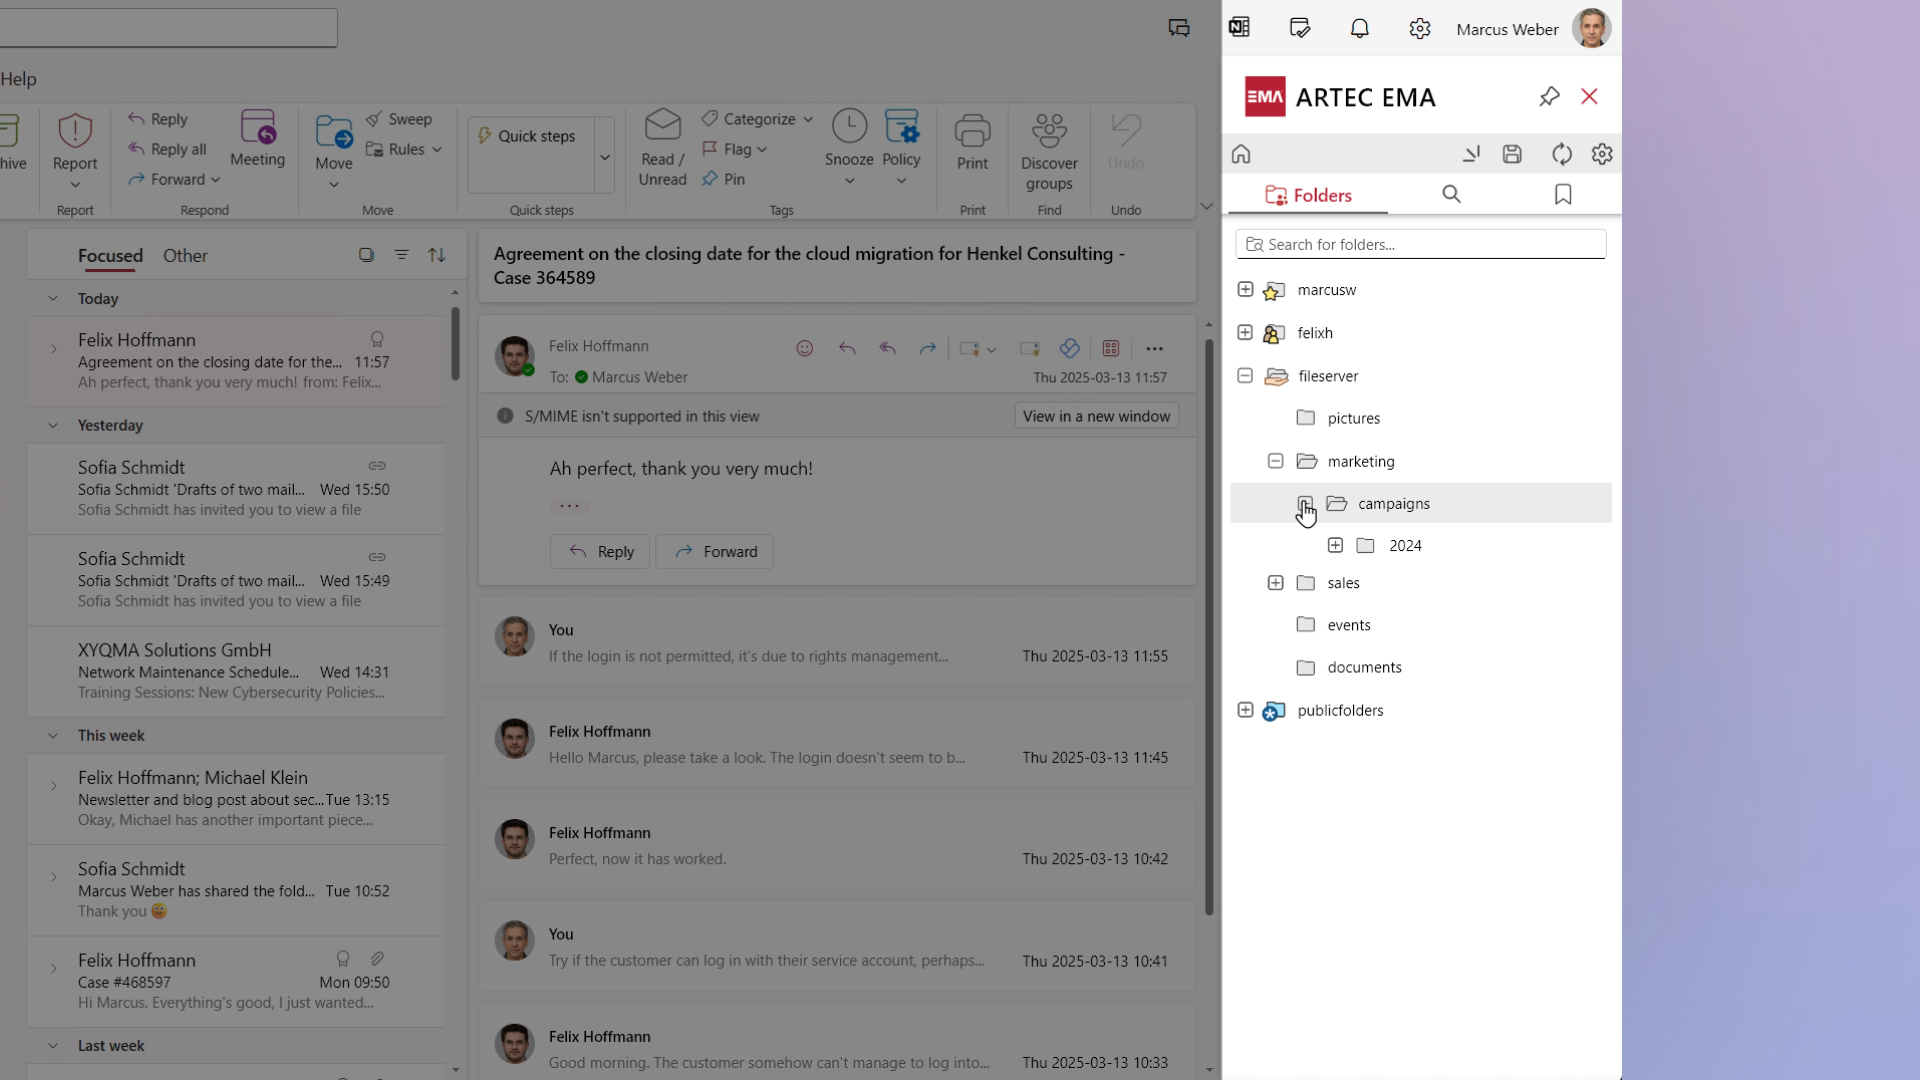This screenshot has height=1080, width=1920.
Task: Click the save icon in EMA toolbar
Action: tap(1512, 154)
